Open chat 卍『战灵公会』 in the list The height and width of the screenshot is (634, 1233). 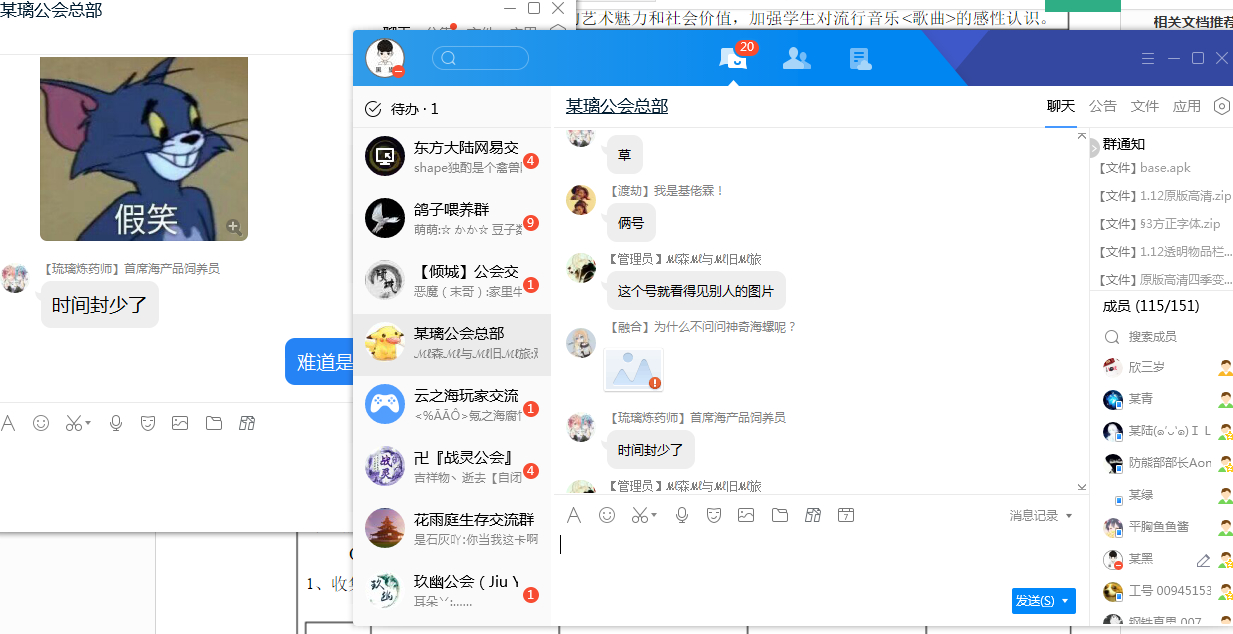click(x=452, y=467)
